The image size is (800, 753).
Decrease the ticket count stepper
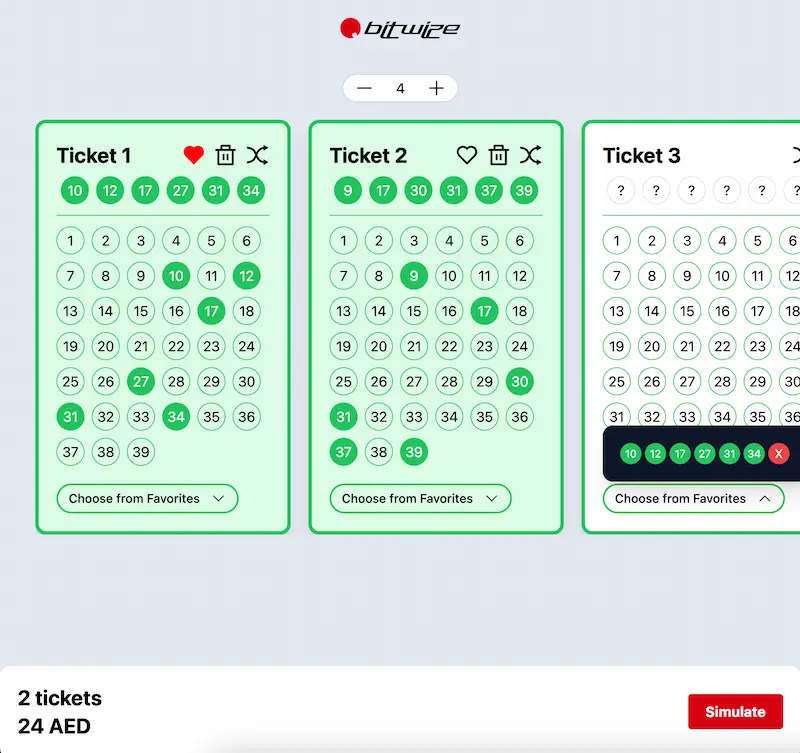364,88
